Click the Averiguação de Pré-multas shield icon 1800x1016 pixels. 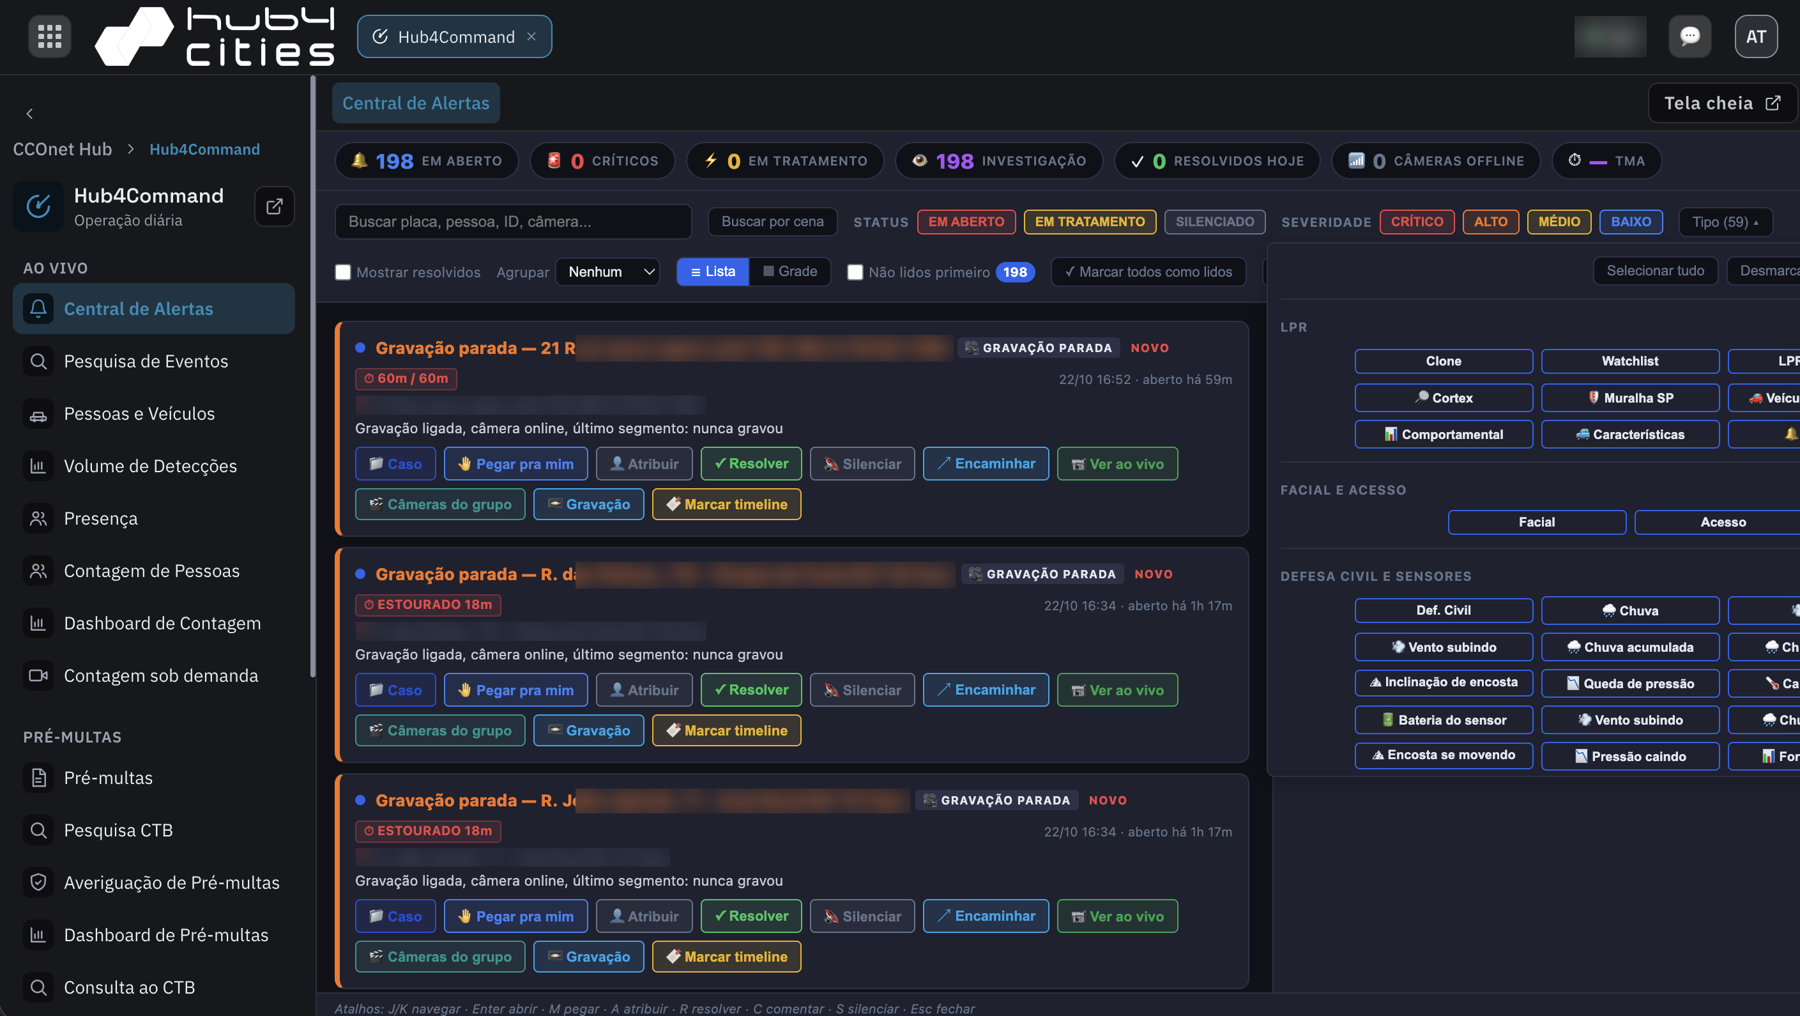click(38, 882)
